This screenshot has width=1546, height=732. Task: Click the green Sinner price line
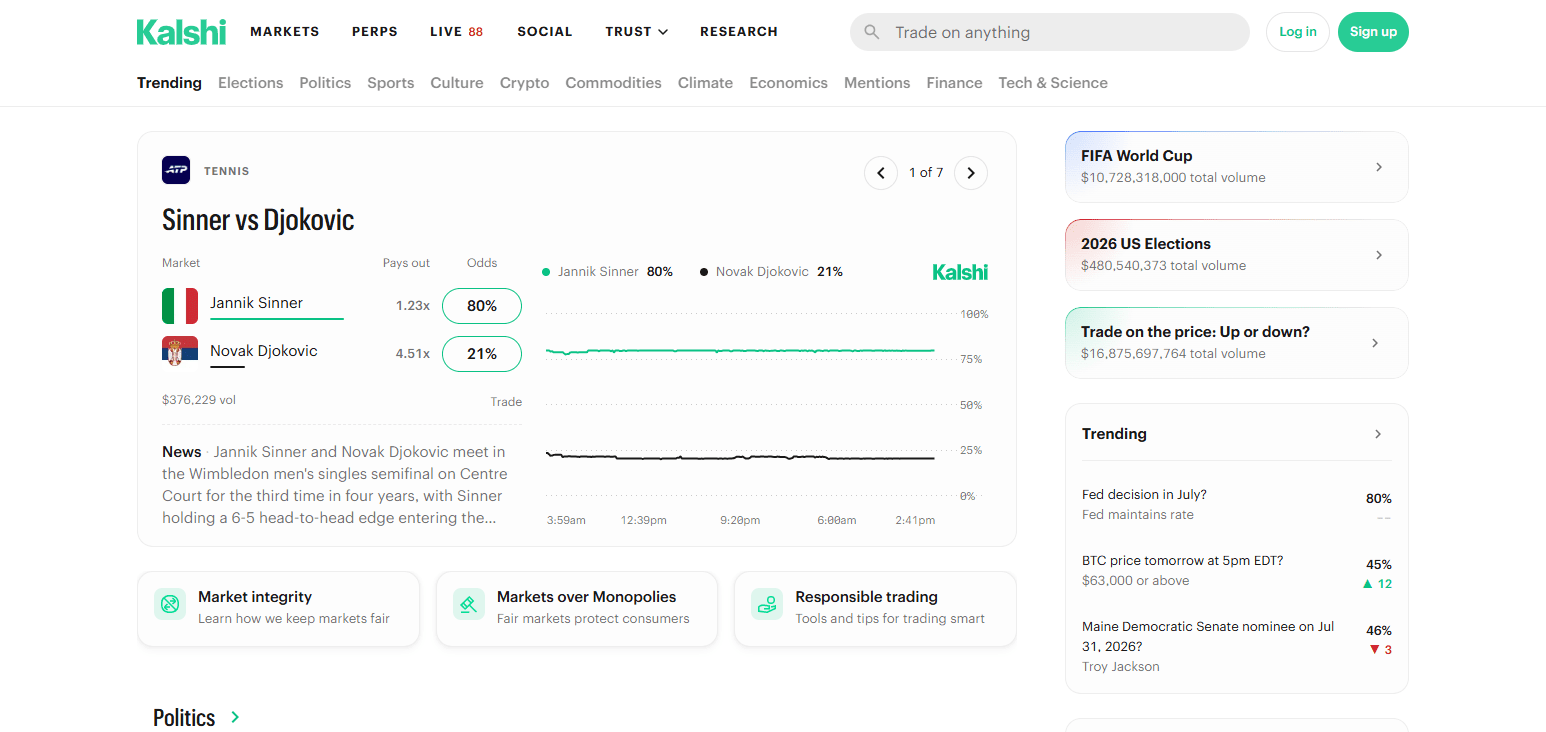coord(740,351)
